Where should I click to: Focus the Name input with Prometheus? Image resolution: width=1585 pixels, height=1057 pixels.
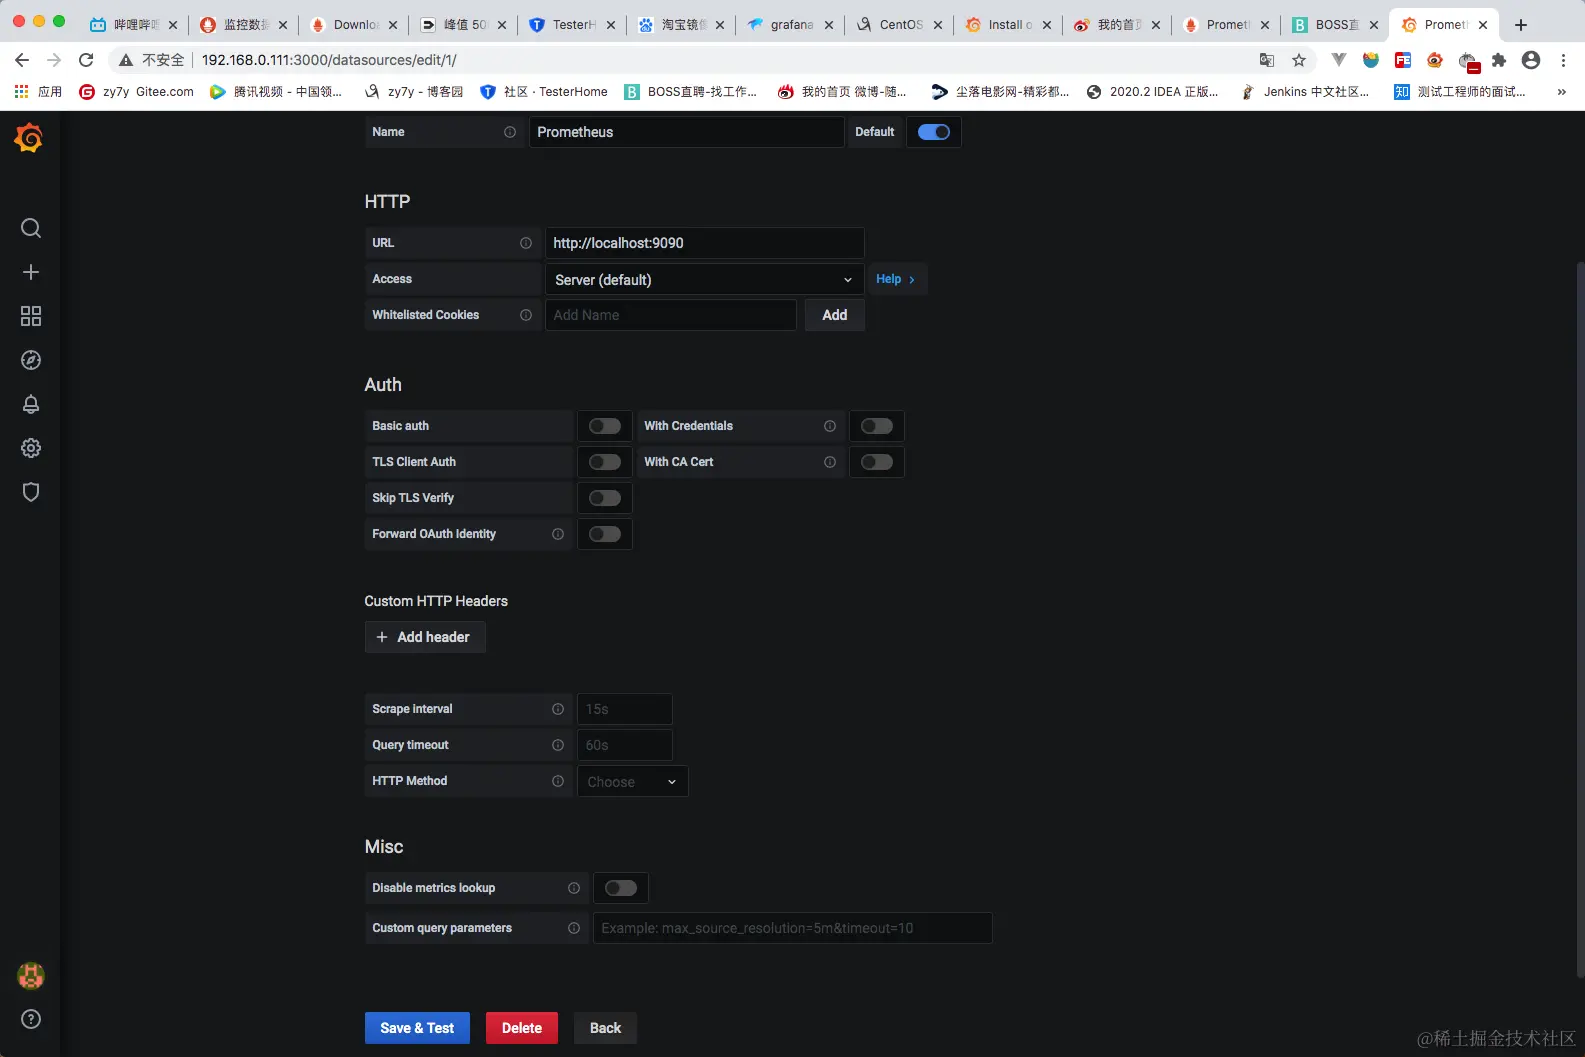[x=687, y=132]
